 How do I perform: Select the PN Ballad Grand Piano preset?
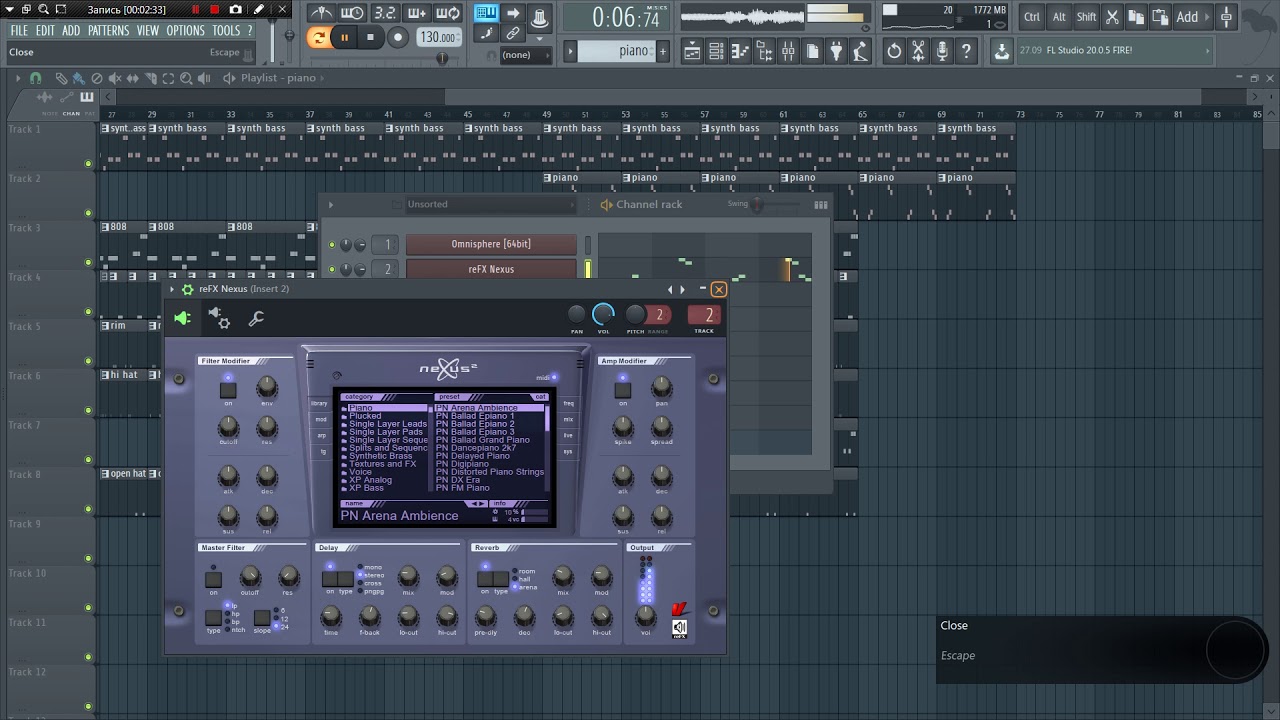click(483, 440)
